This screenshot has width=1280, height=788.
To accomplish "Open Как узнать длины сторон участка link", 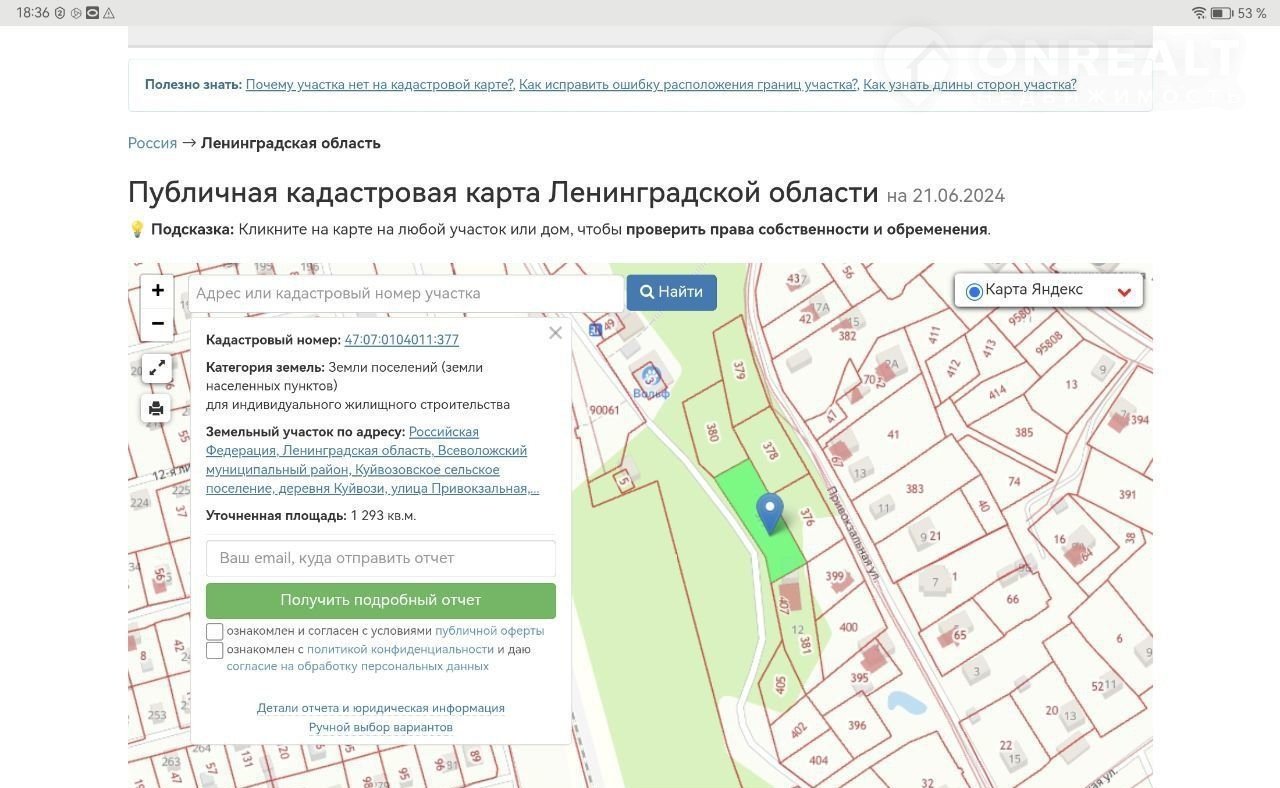I will click(969, 85).
